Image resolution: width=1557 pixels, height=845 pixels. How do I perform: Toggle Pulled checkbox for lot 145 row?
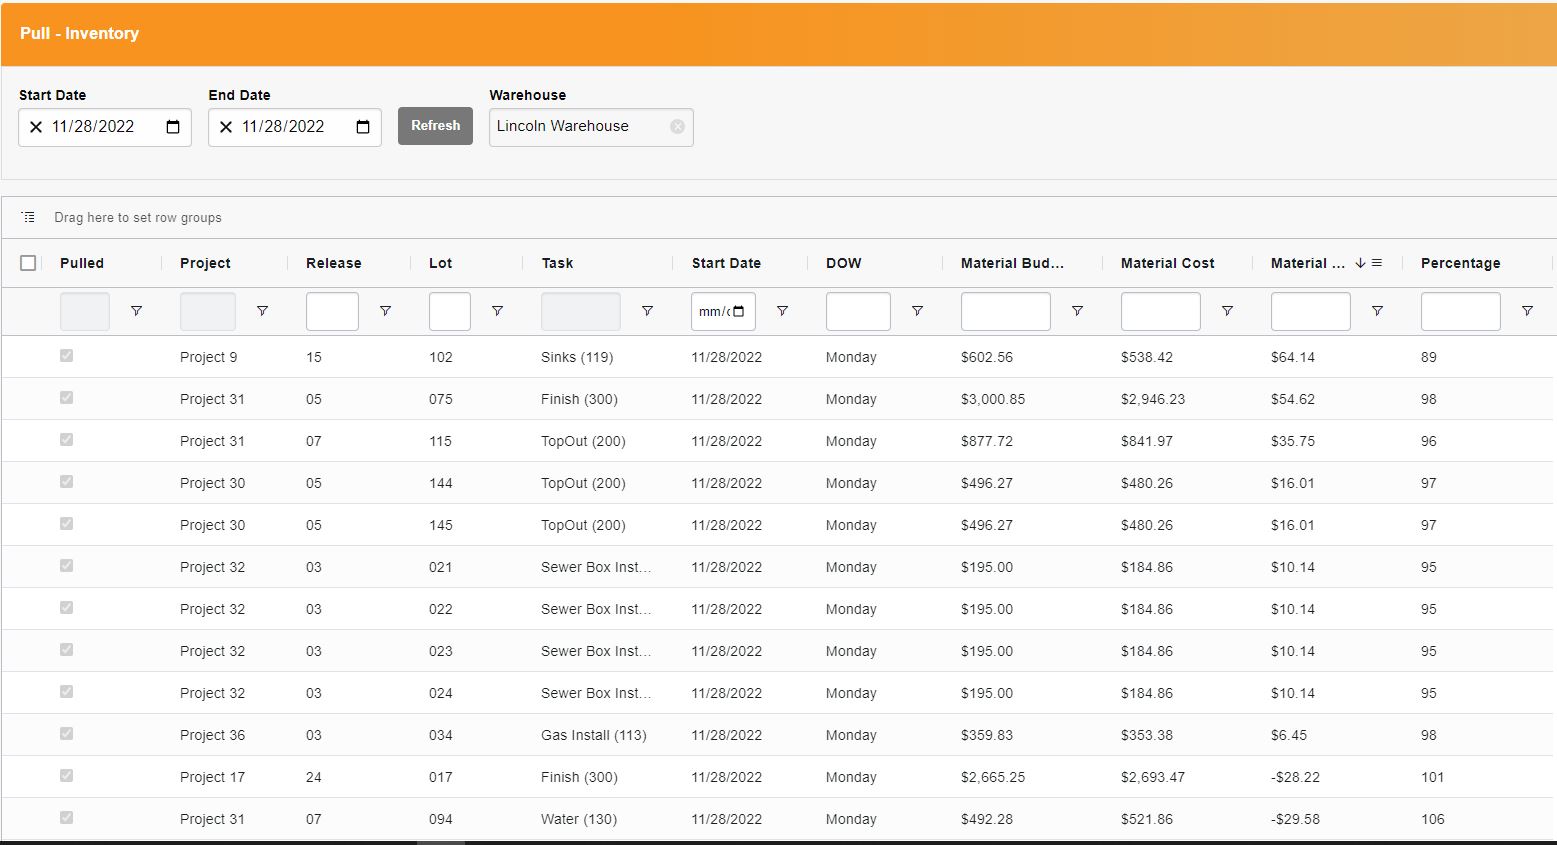click(x=66, y=524)
